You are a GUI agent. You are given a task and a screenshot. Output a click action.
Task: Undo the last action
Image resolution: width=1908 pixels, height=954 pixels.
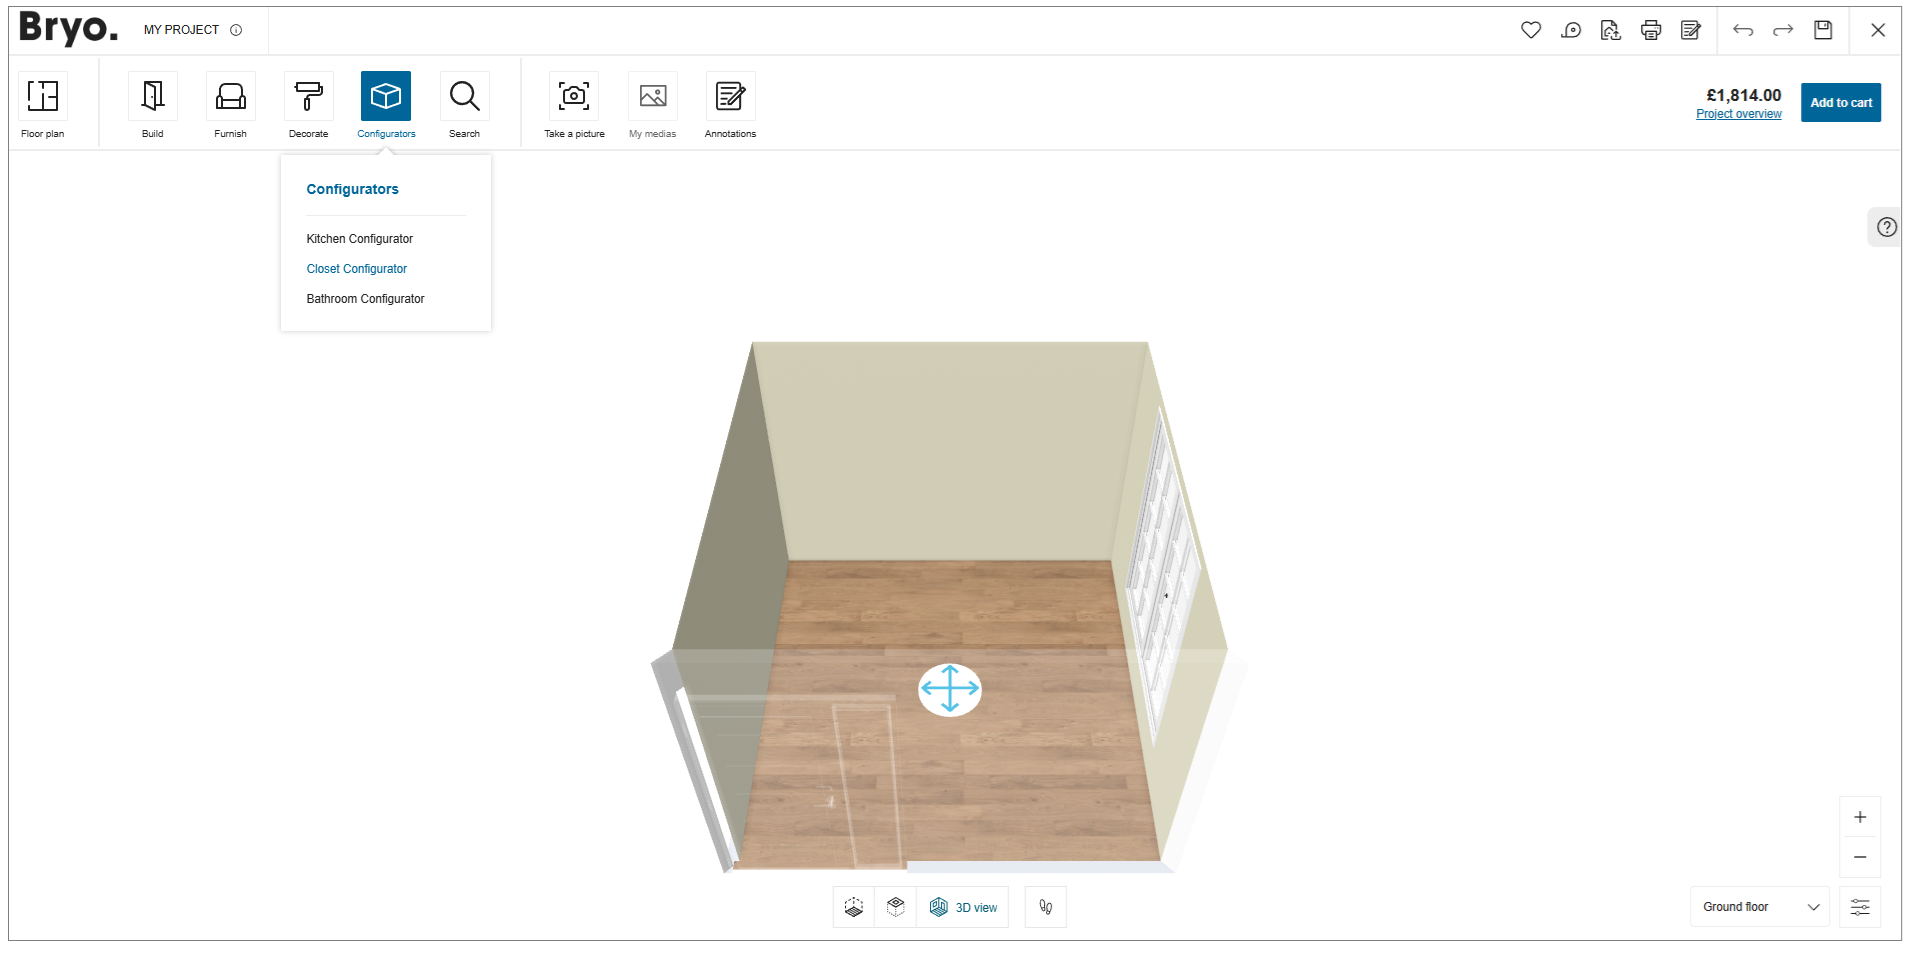pyautogui.click(x=1743, y=30)
